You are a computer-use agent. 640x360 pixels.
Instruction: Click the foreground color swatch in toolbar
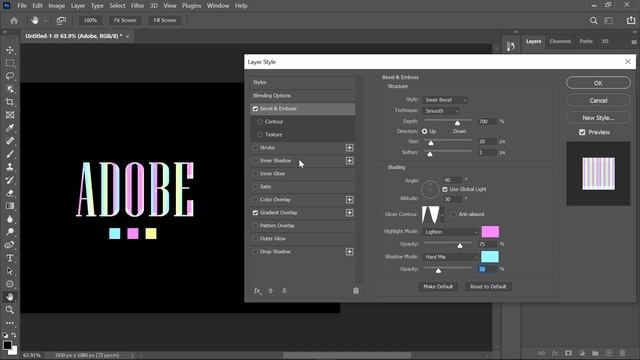click(x=7, y=345)
